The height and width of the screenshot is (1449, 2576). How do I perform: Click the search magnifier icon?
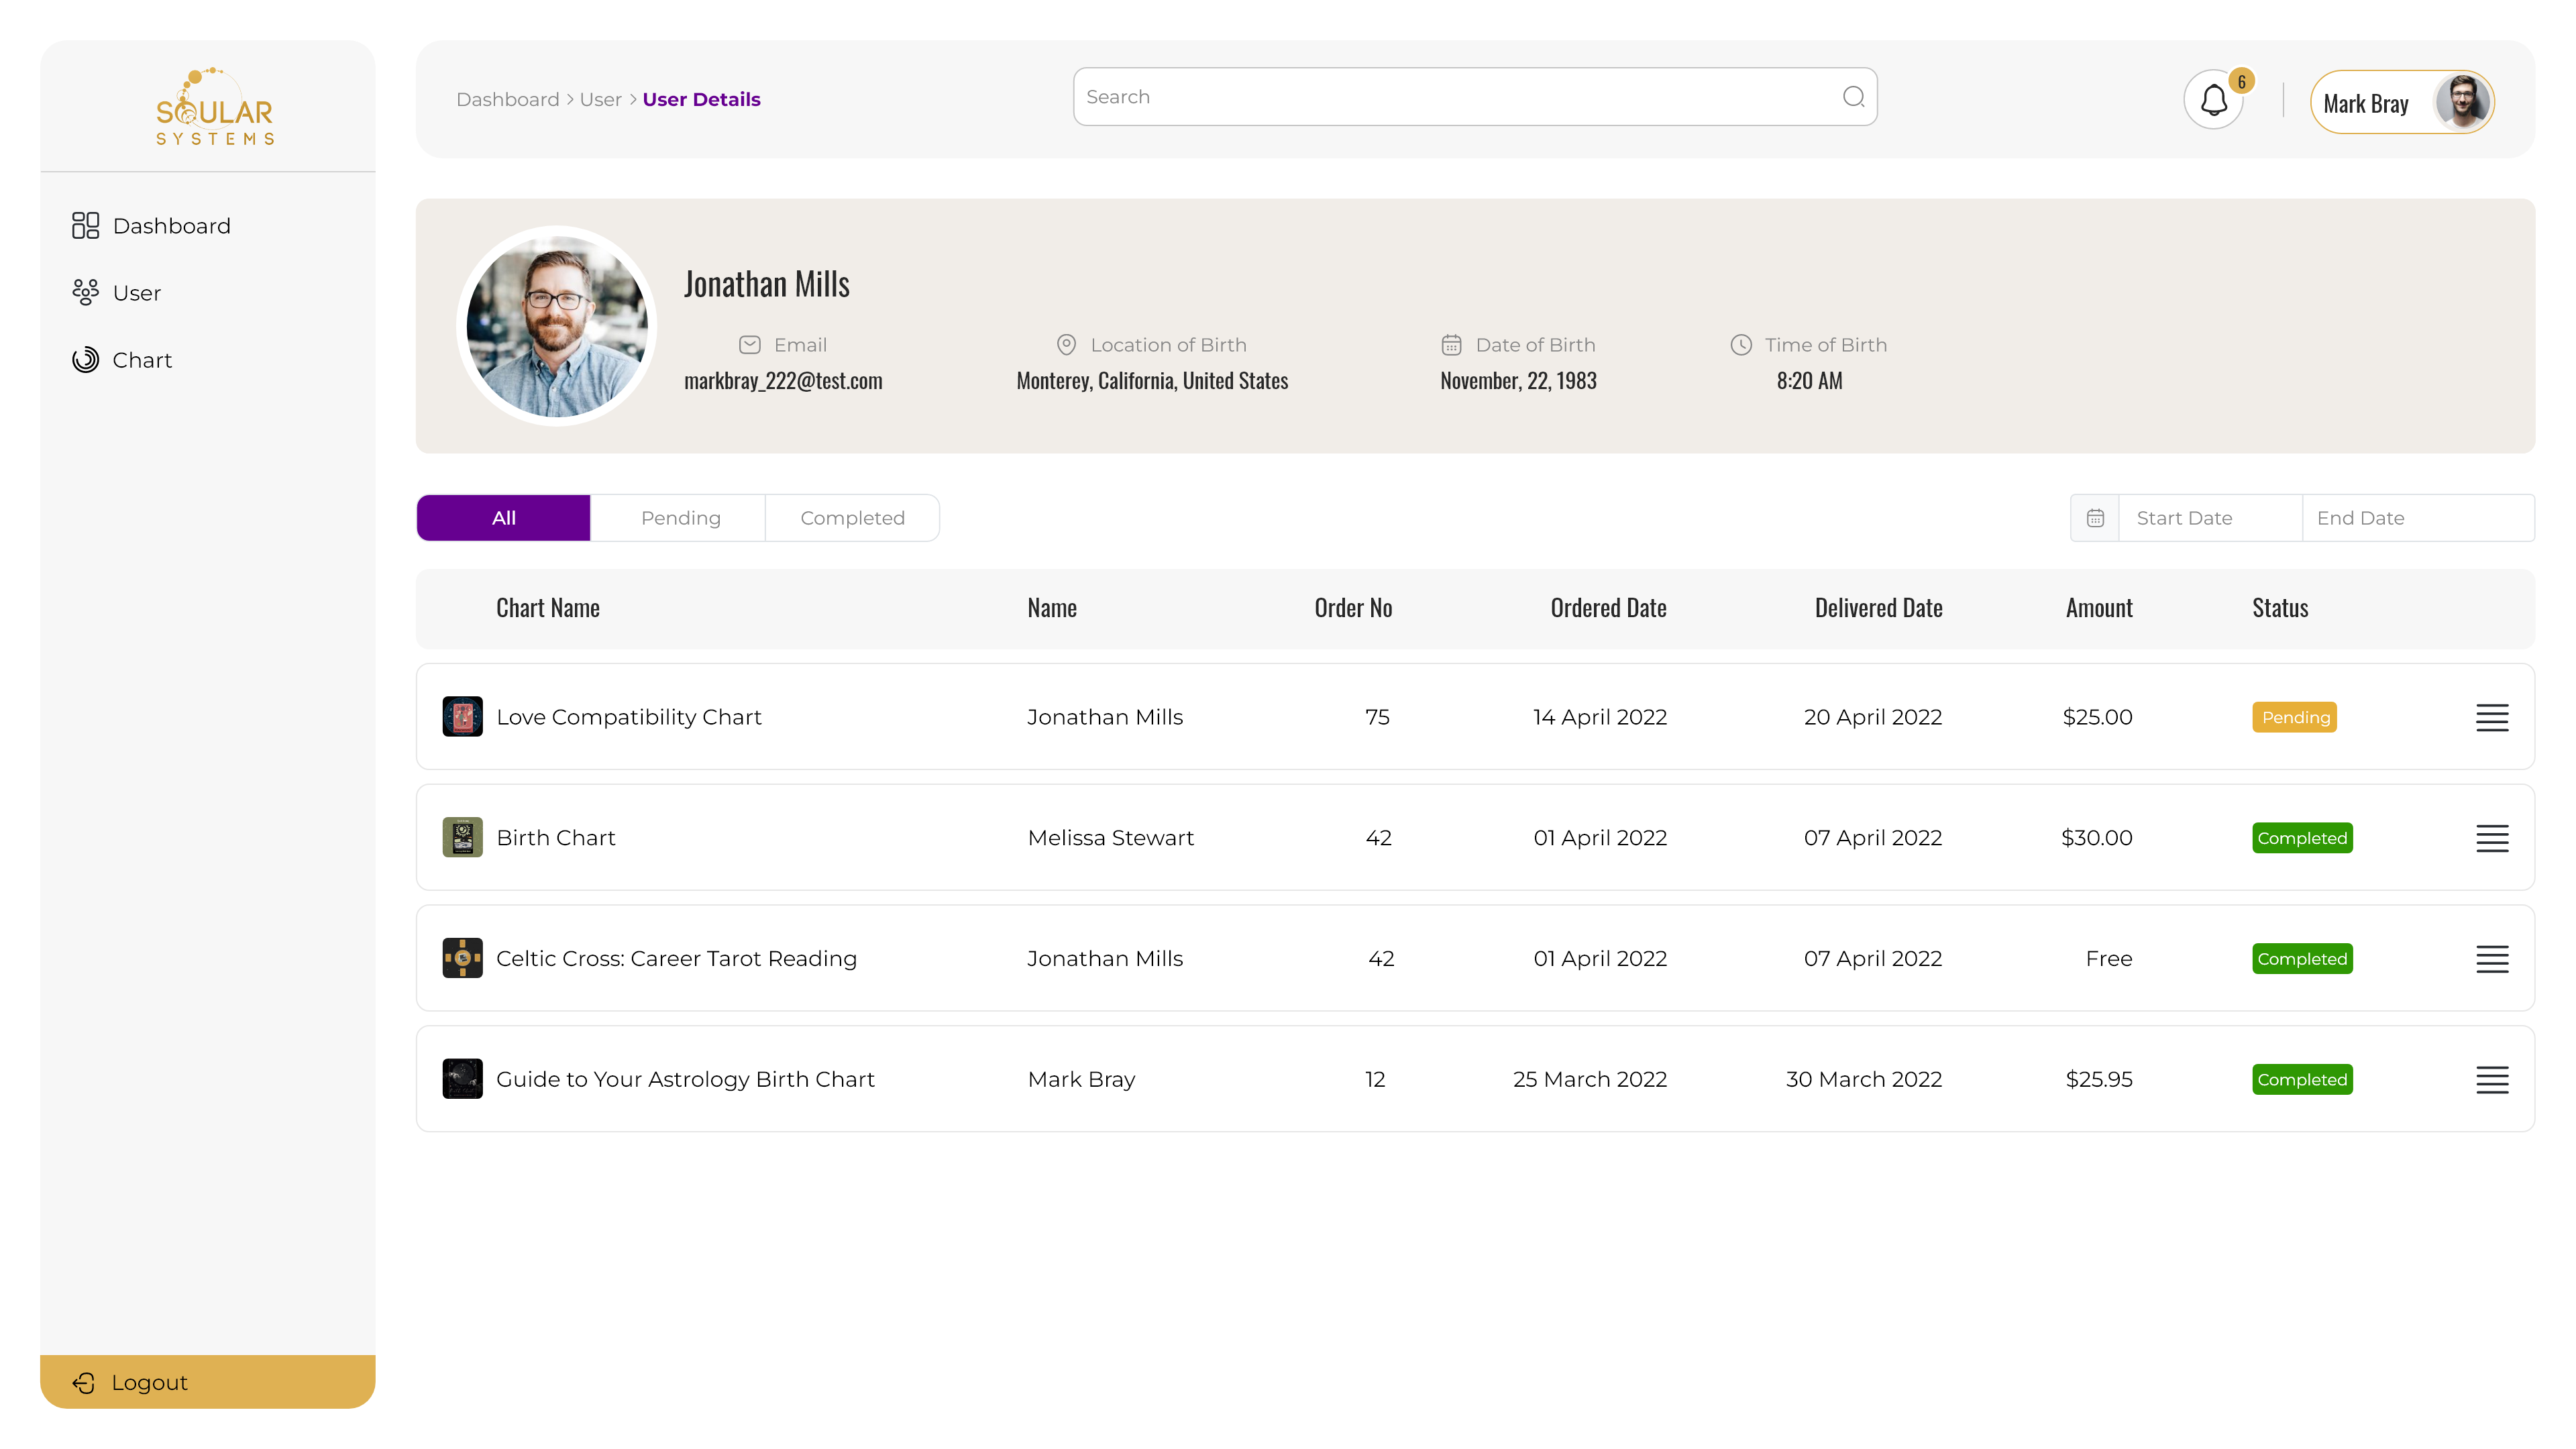(x=1853, y=97)
